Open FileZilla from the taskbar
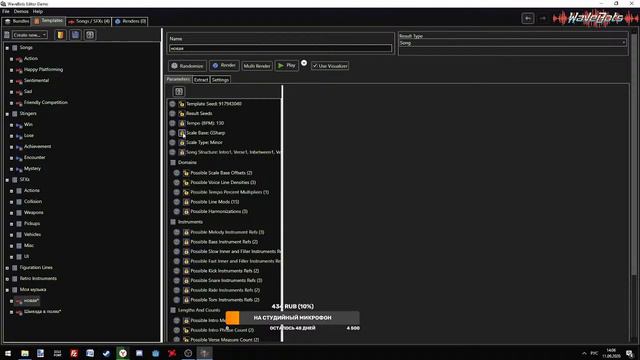Image resolution: width=640 pixels, height=360 pixels. pyautogui.click(x=74, y=353)
